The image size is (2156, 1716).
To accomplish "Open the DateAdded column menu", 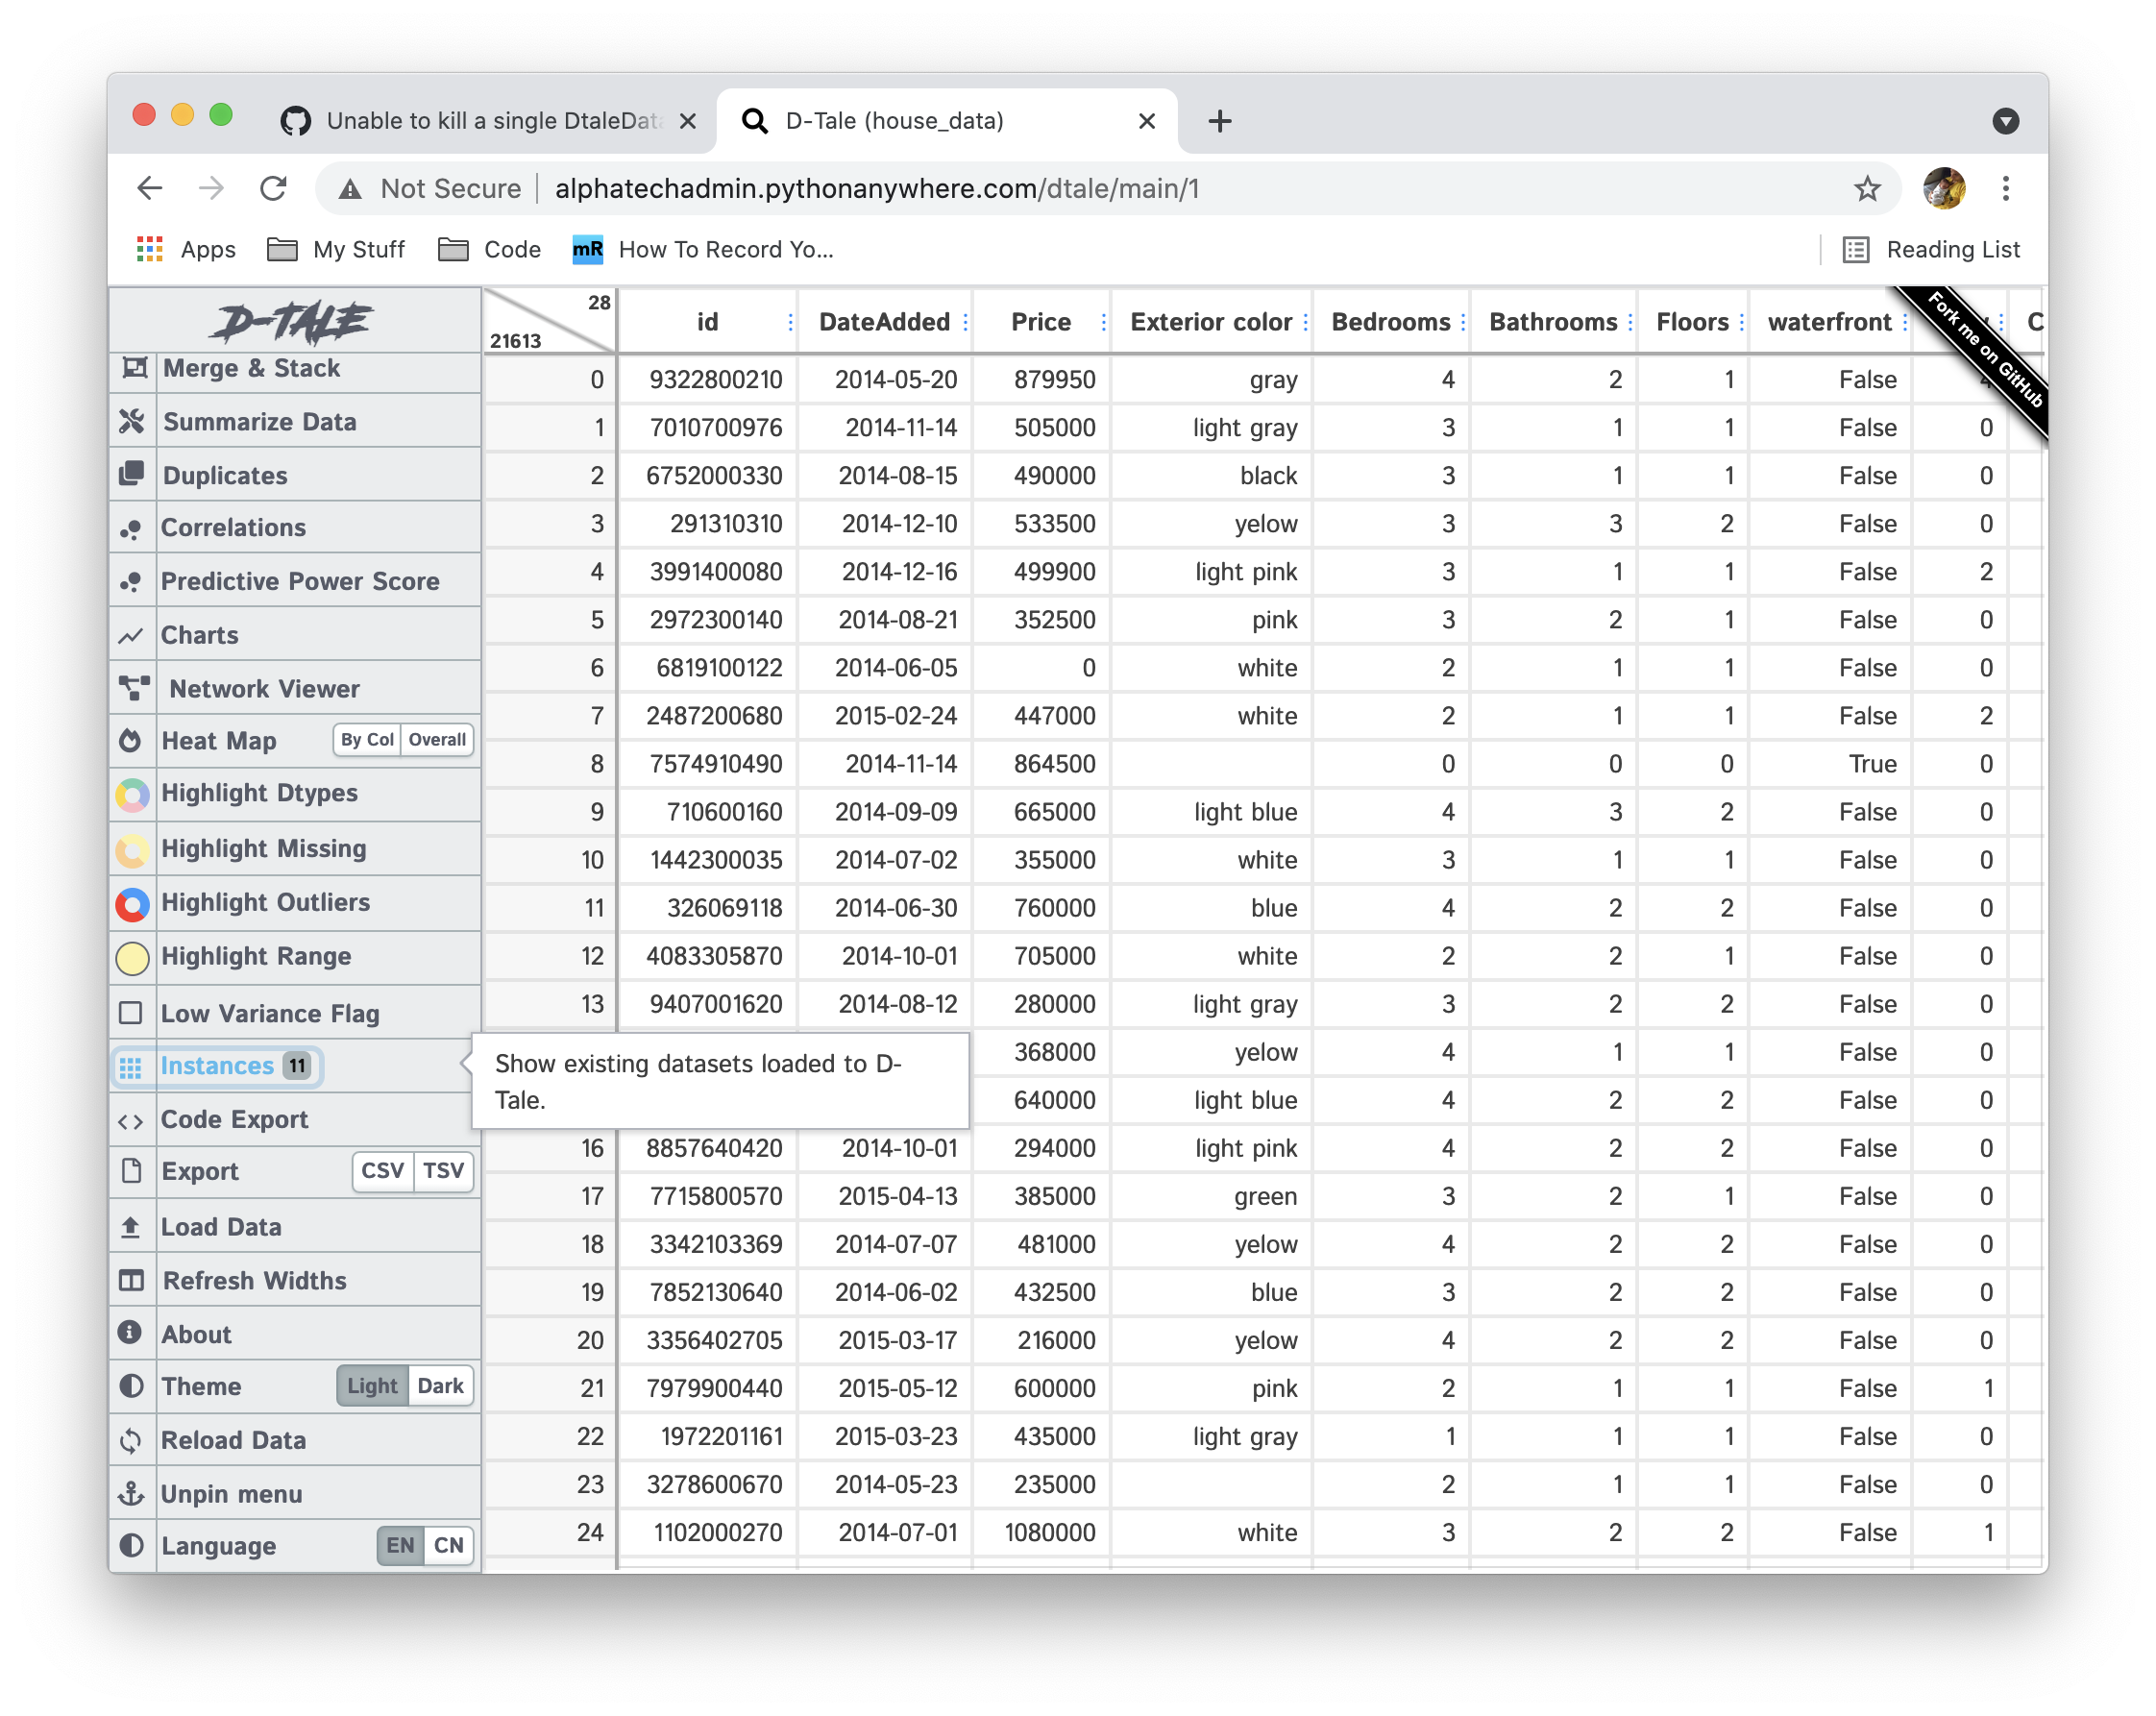I will [965, 322].
